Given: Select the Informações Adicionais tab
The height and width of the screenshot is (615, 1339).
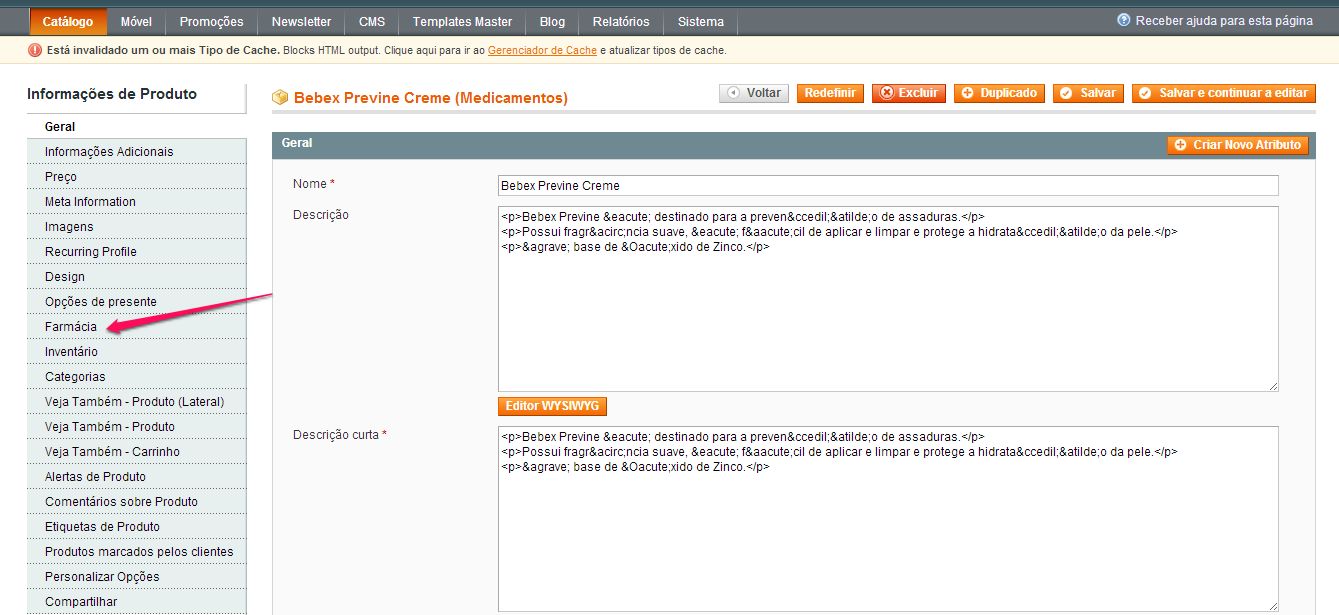Looking at the screenshot, I should click(136, 152).
